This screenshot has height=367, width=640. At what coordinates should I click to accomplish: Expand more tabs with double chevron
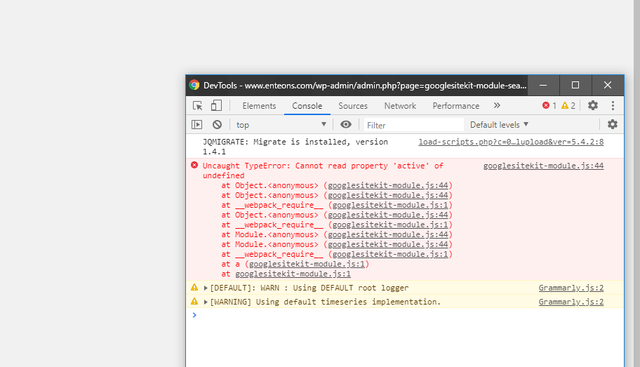point(497,106)
